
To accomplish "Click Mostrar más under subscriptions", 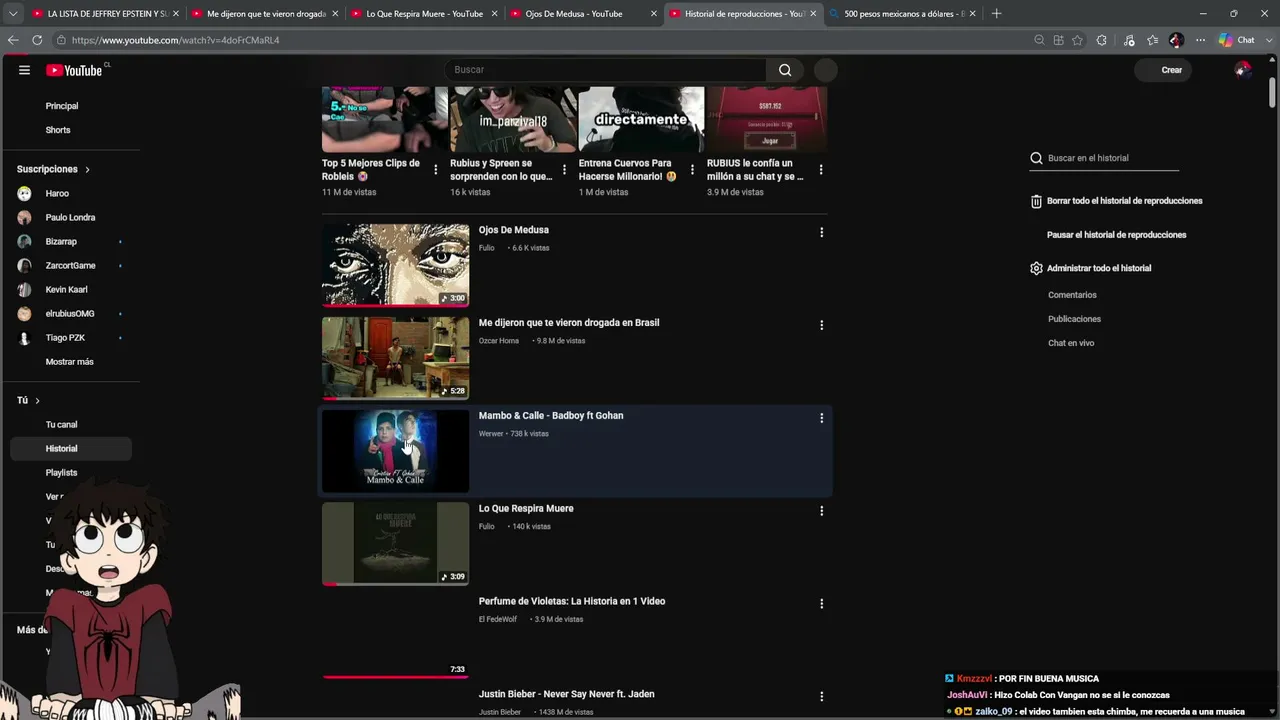I will point(69,362).
